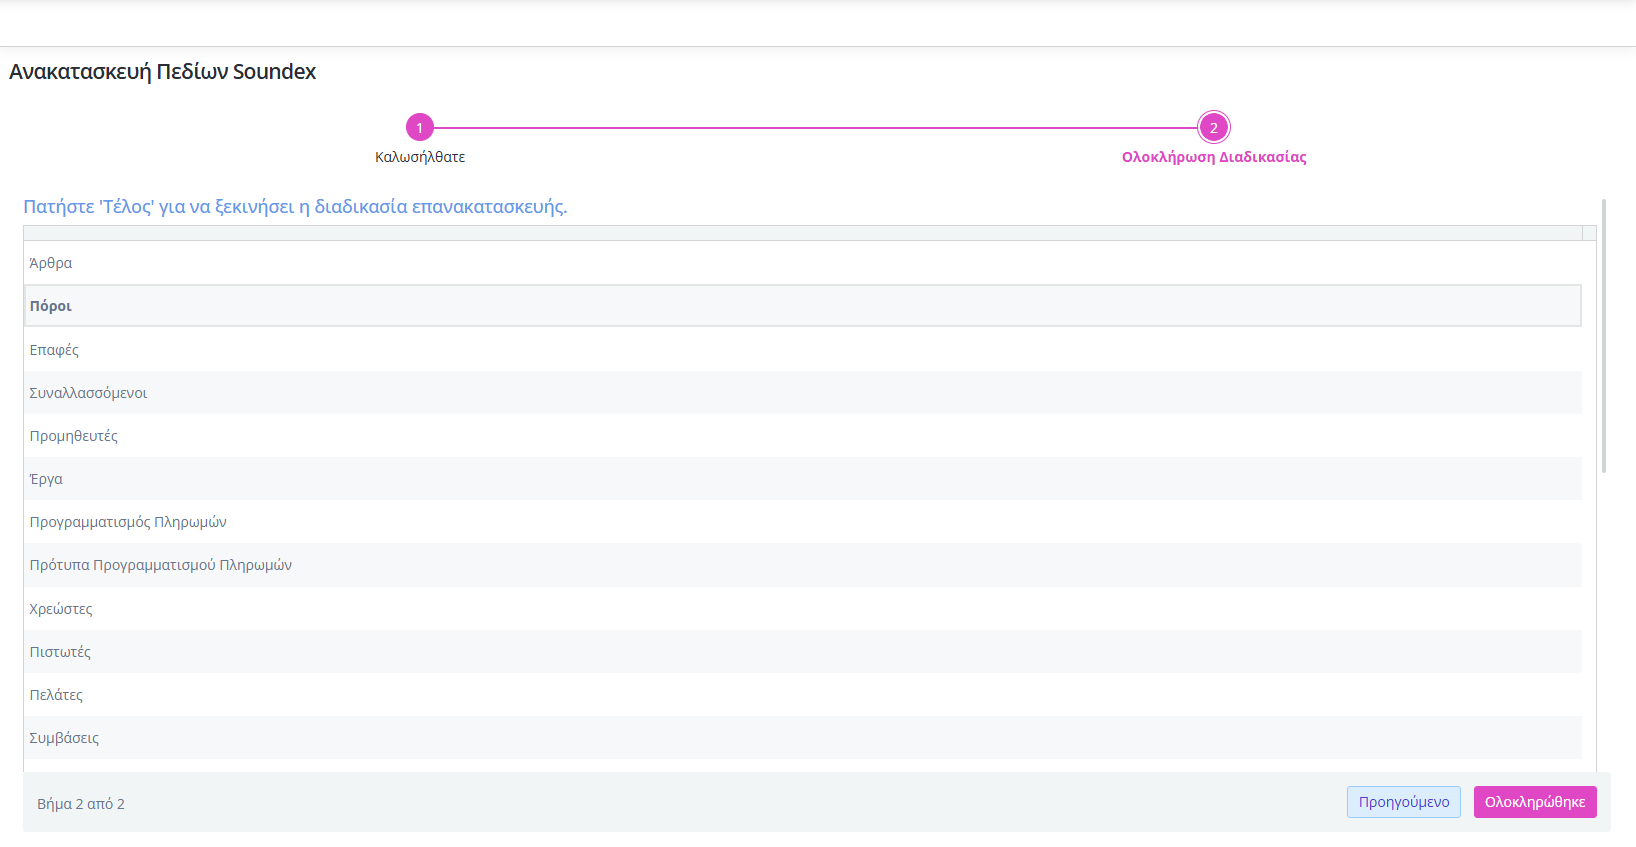Select the Έργα row

point(803,479)
